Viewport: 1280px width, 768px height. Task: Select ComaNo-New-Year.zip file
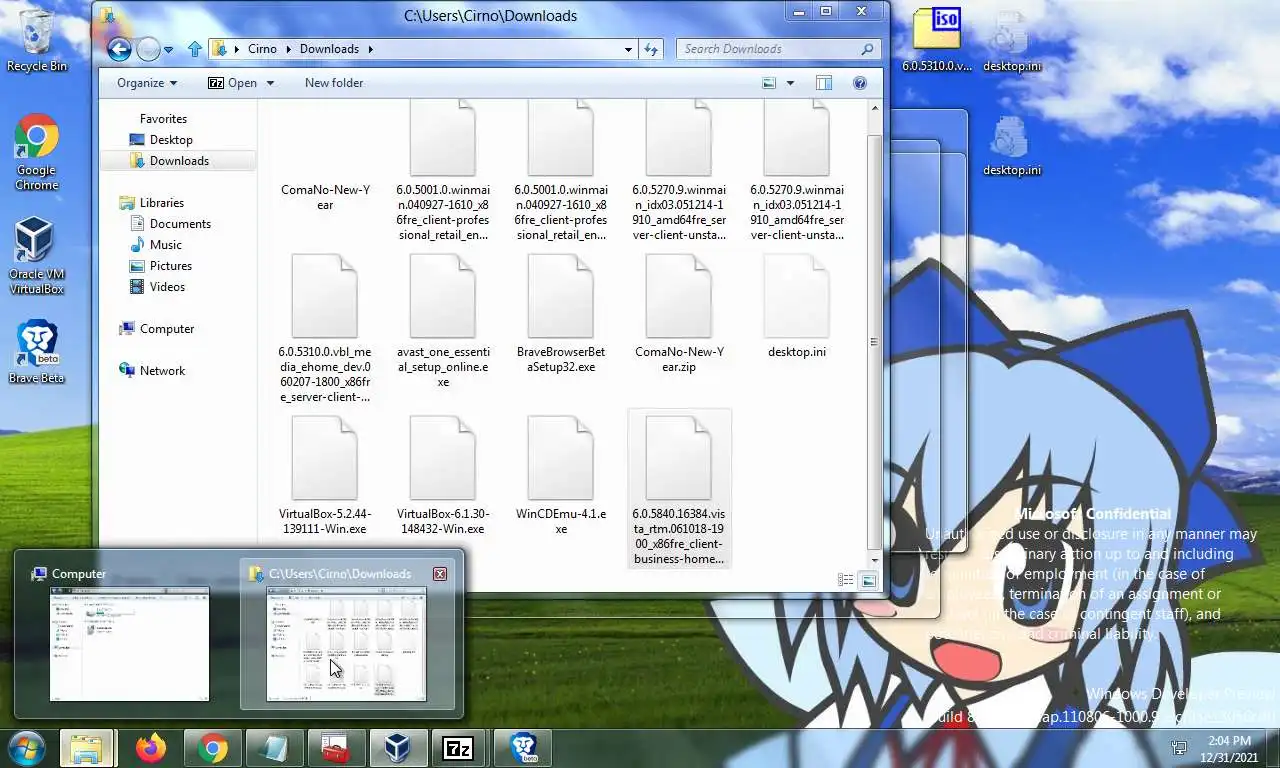pyautogui.click(x=679, y=315)
